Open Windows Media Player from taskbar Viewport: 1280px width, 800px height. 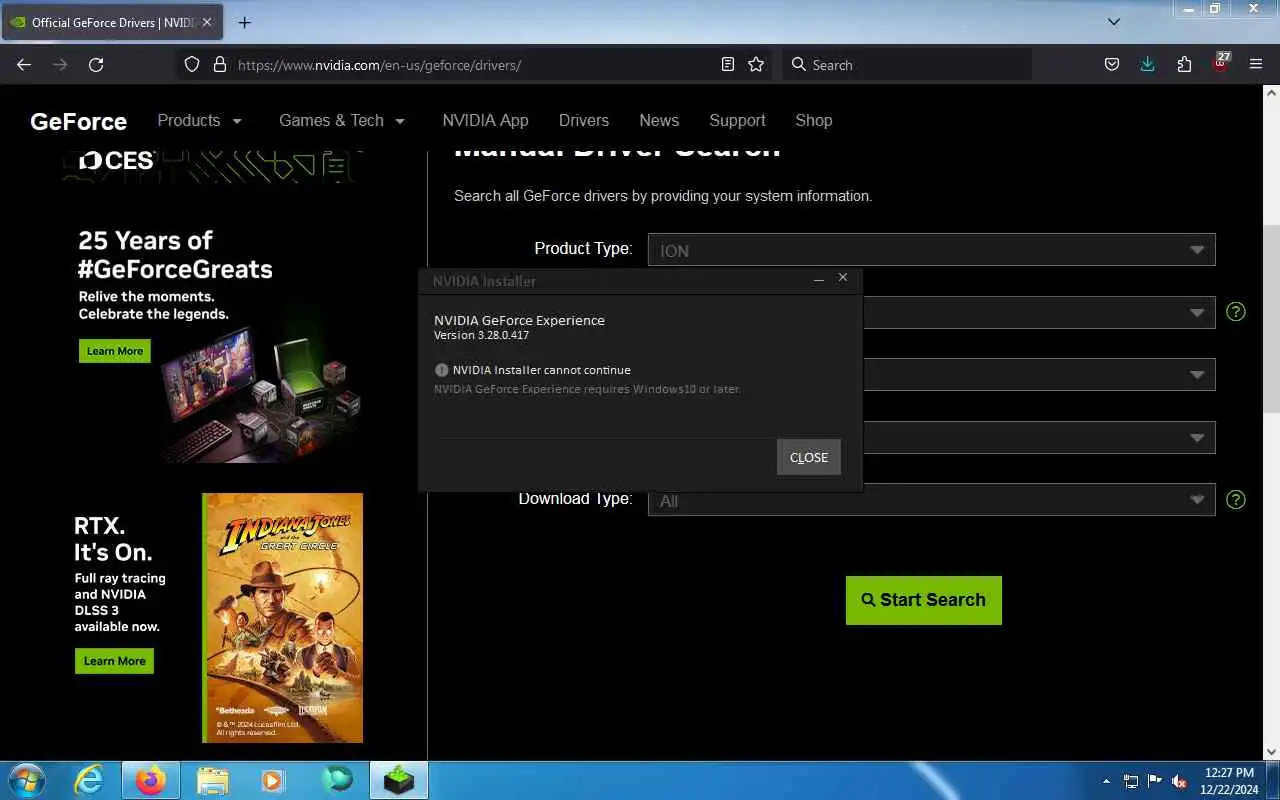pyautogui.click(x=273, y=780)
